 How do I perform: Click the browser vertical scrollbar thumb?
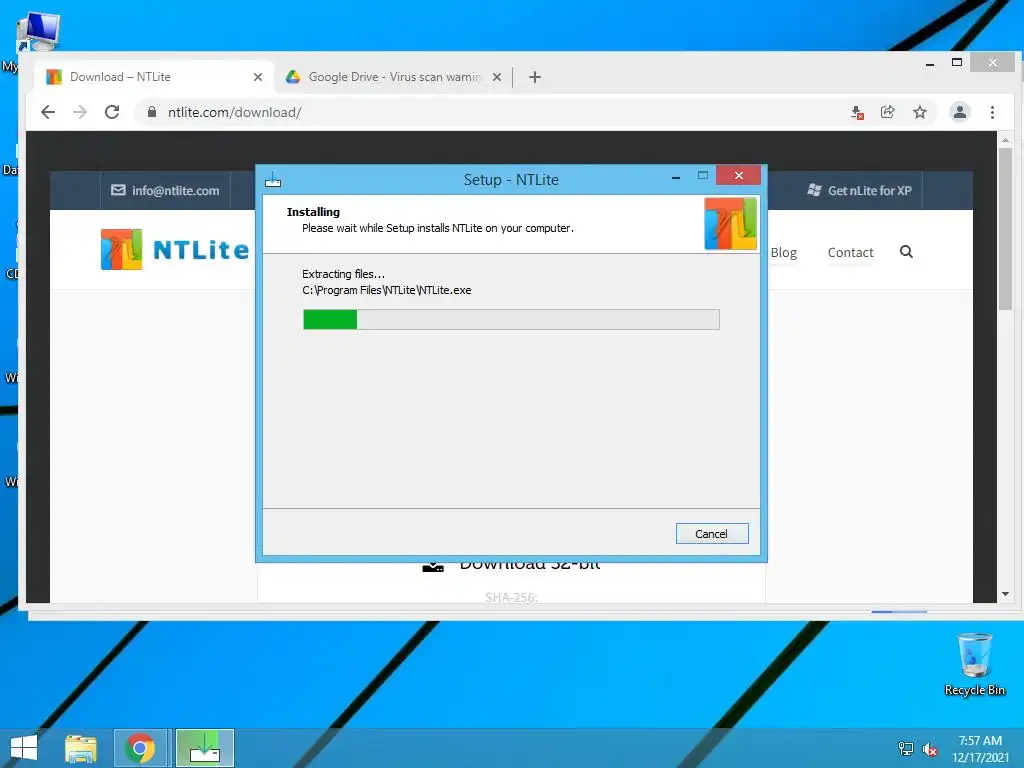[x=1005, y=229]
